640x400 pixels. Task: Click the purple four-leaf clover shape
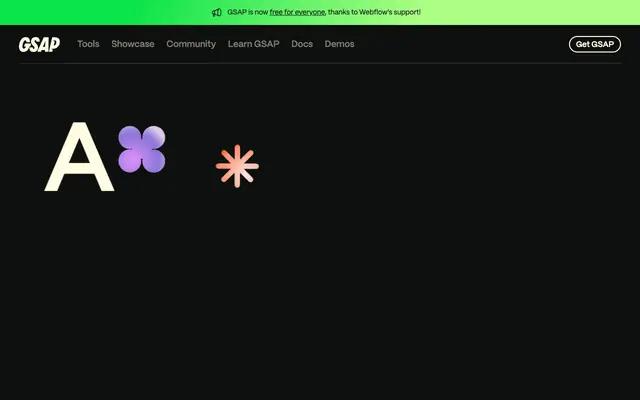point(142,149)
